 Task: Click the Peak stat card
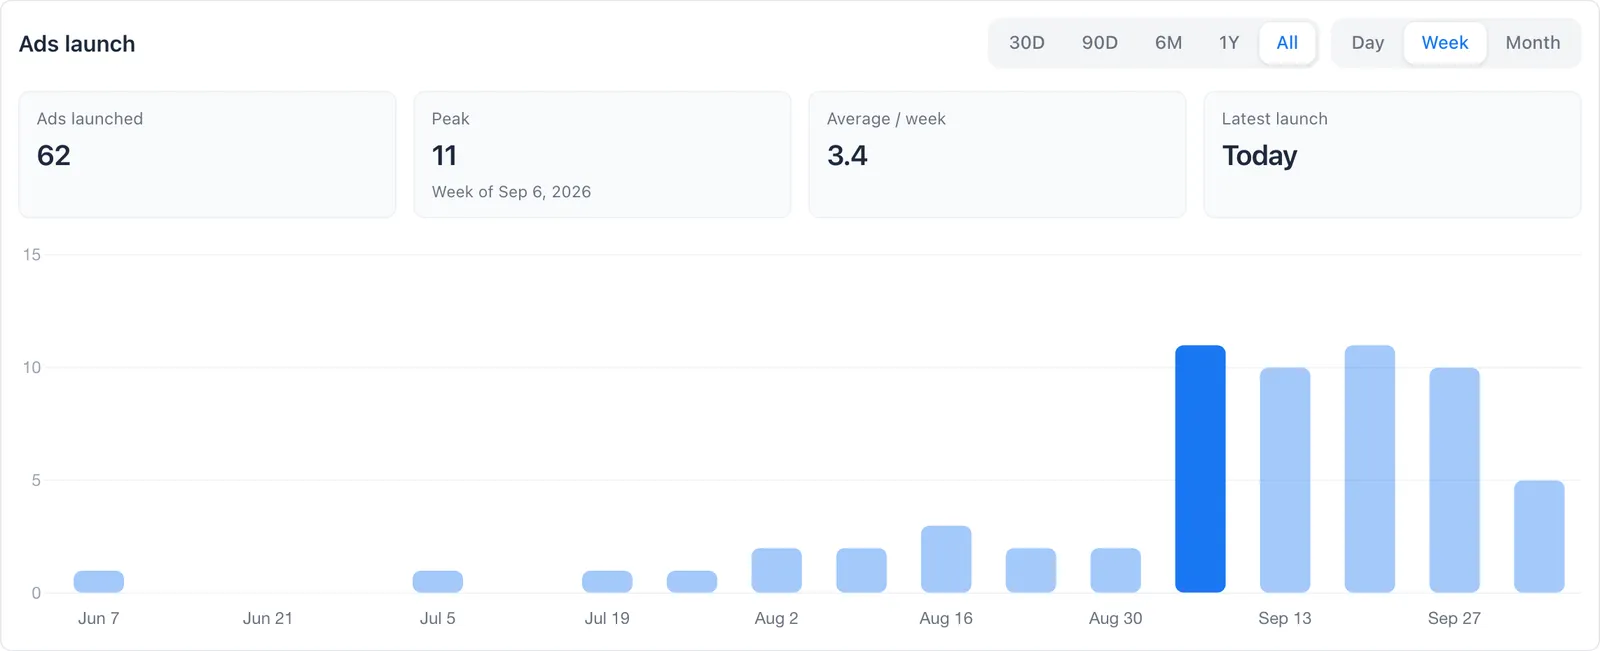coord(602,154)
